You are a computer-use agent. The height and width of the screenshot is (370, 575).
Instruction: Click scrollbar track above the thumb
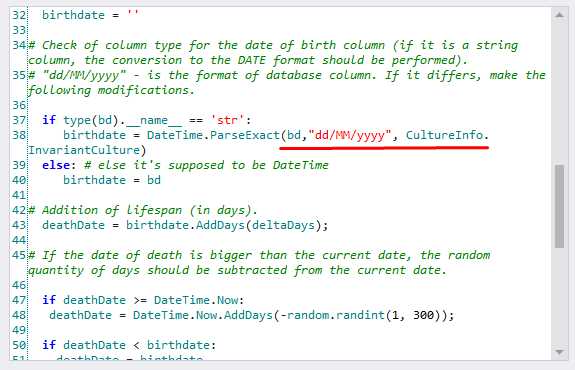point(559,92)
